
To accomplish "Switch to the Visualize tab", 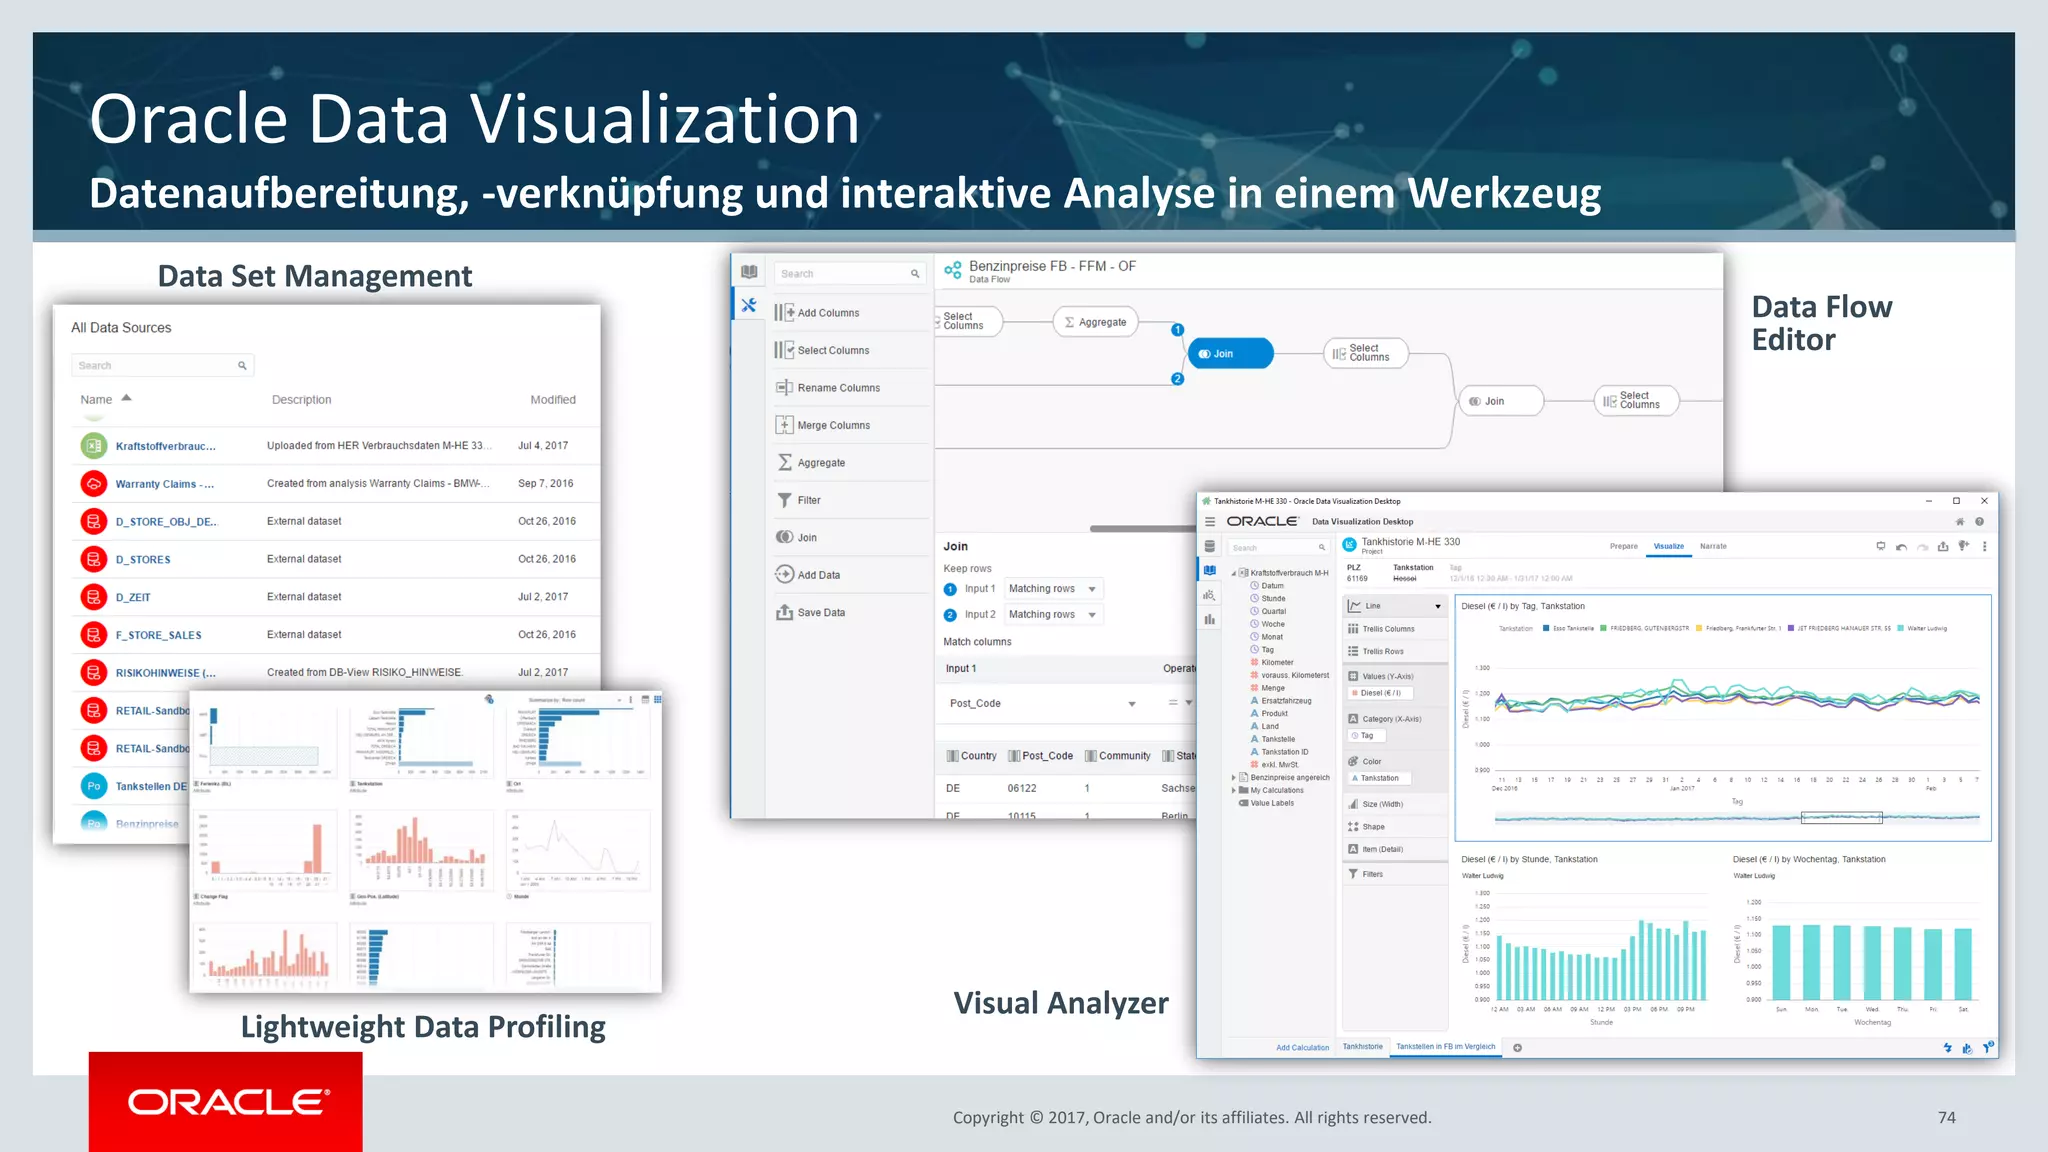I will click(1668, 546).
